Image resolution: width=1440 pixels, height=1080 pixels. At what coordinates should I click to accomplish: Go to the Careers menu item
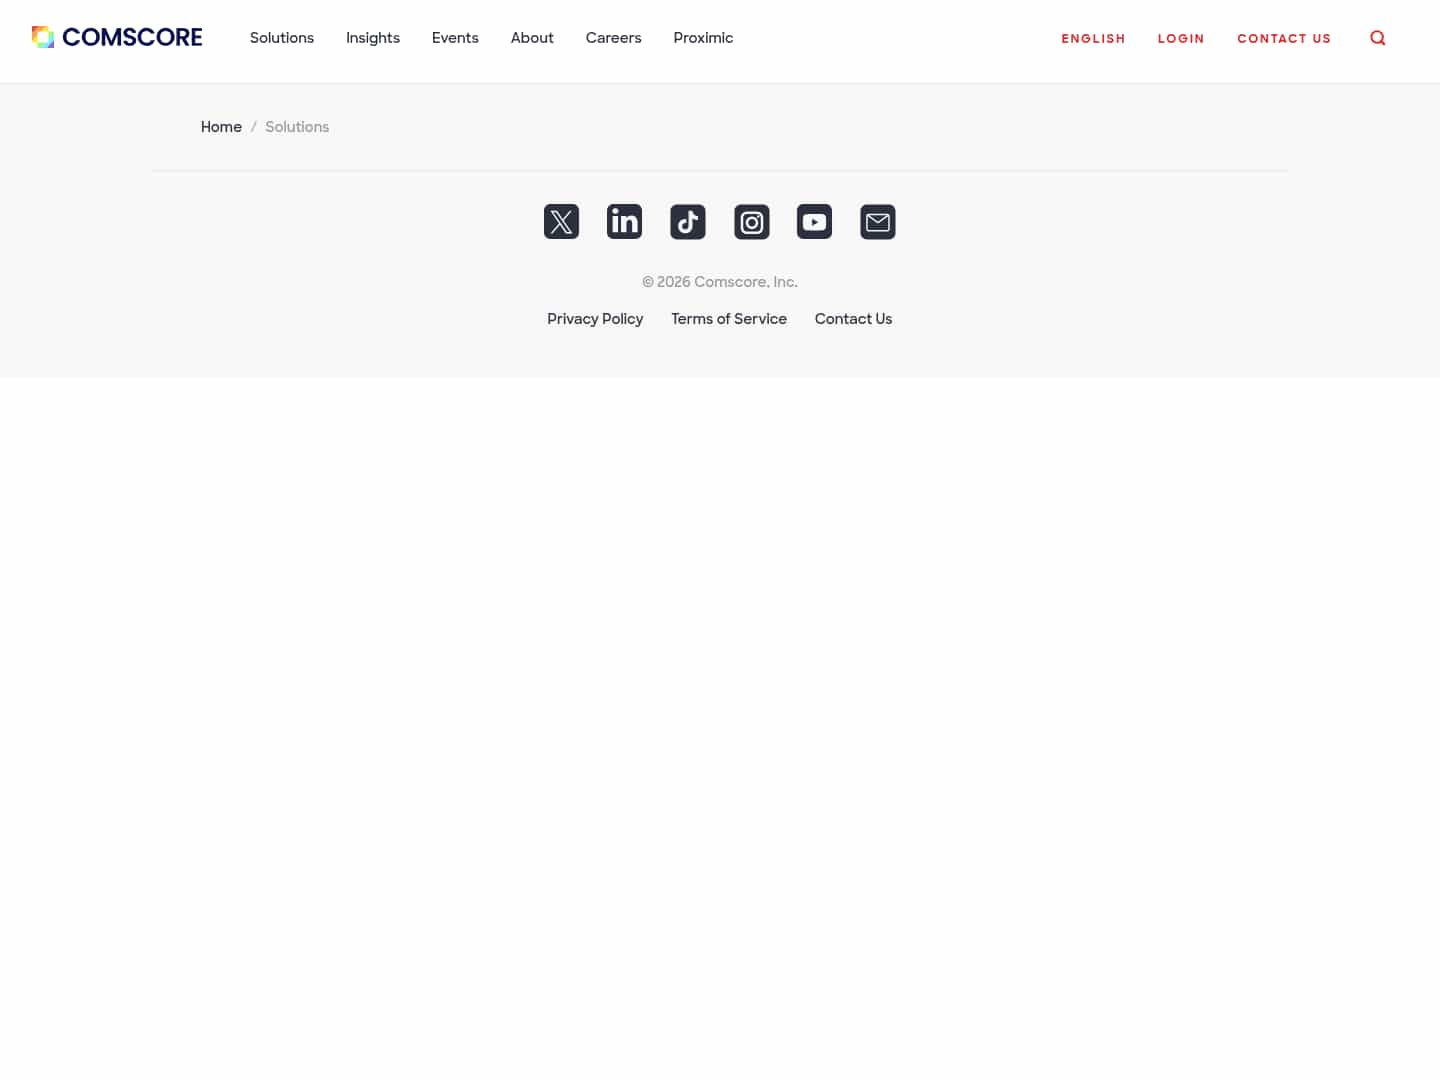pos(614,38)
